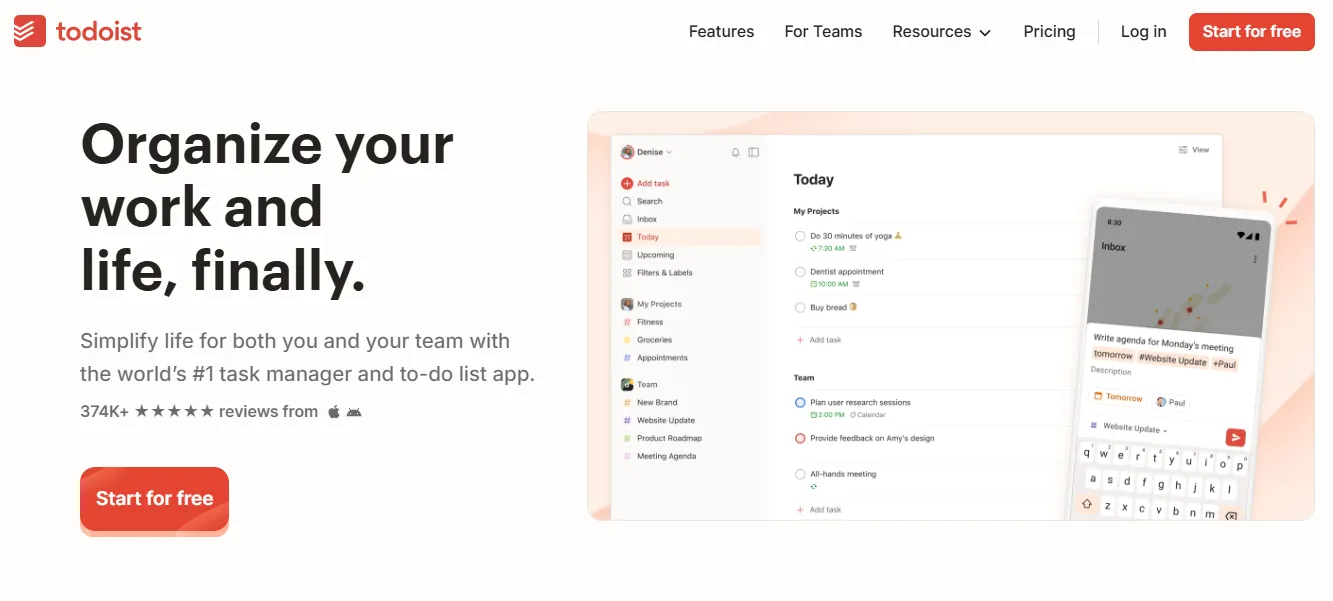Open the notifications bell in app preview
The width and height of the screenshot is (1333, 601).
(x=736, y=153)
